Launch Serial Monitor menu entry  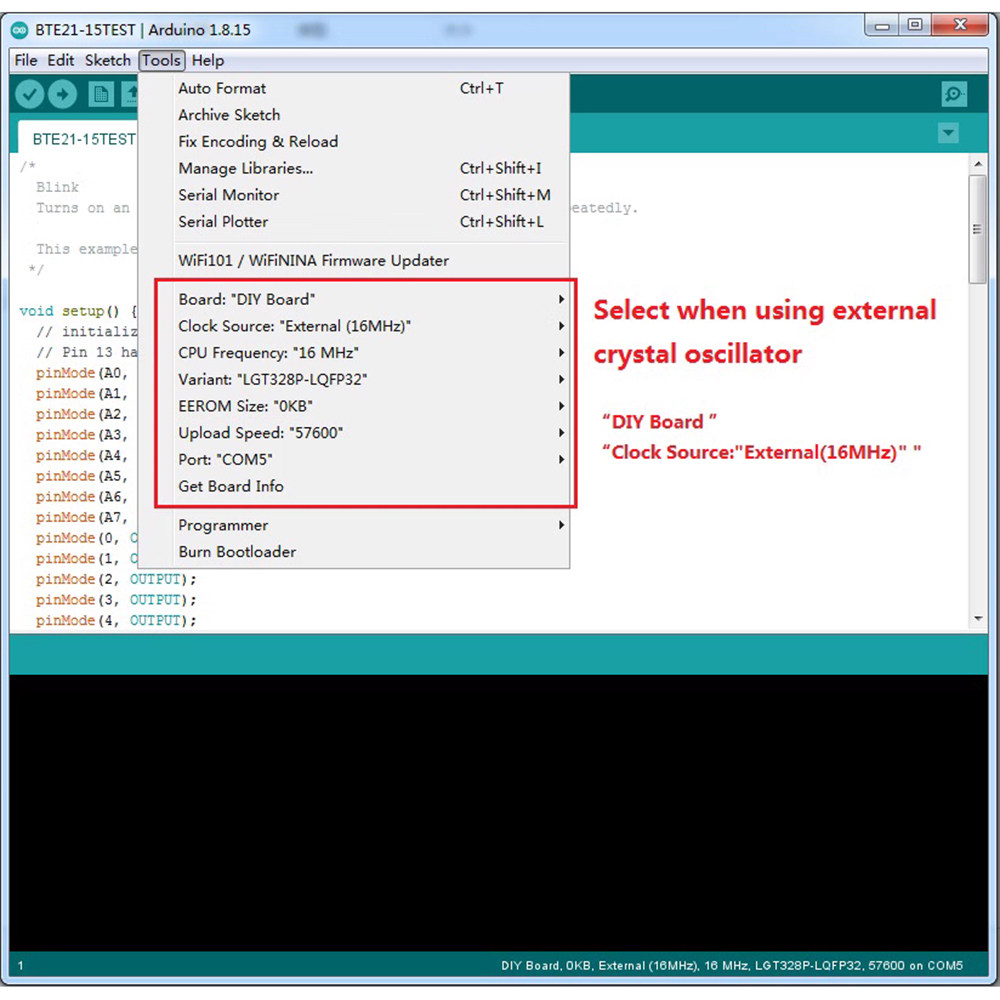tap(354, 195)
